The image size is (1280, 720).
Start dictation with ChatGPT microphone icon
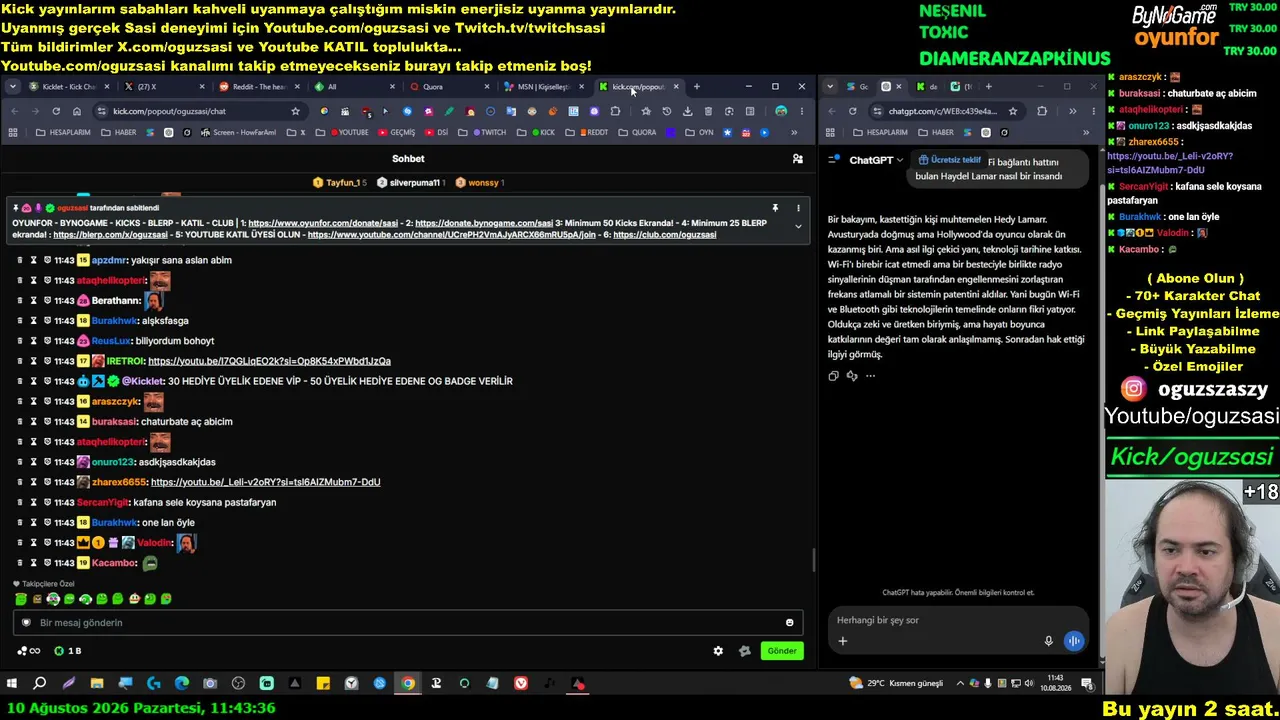click(x=1048, y=641)
